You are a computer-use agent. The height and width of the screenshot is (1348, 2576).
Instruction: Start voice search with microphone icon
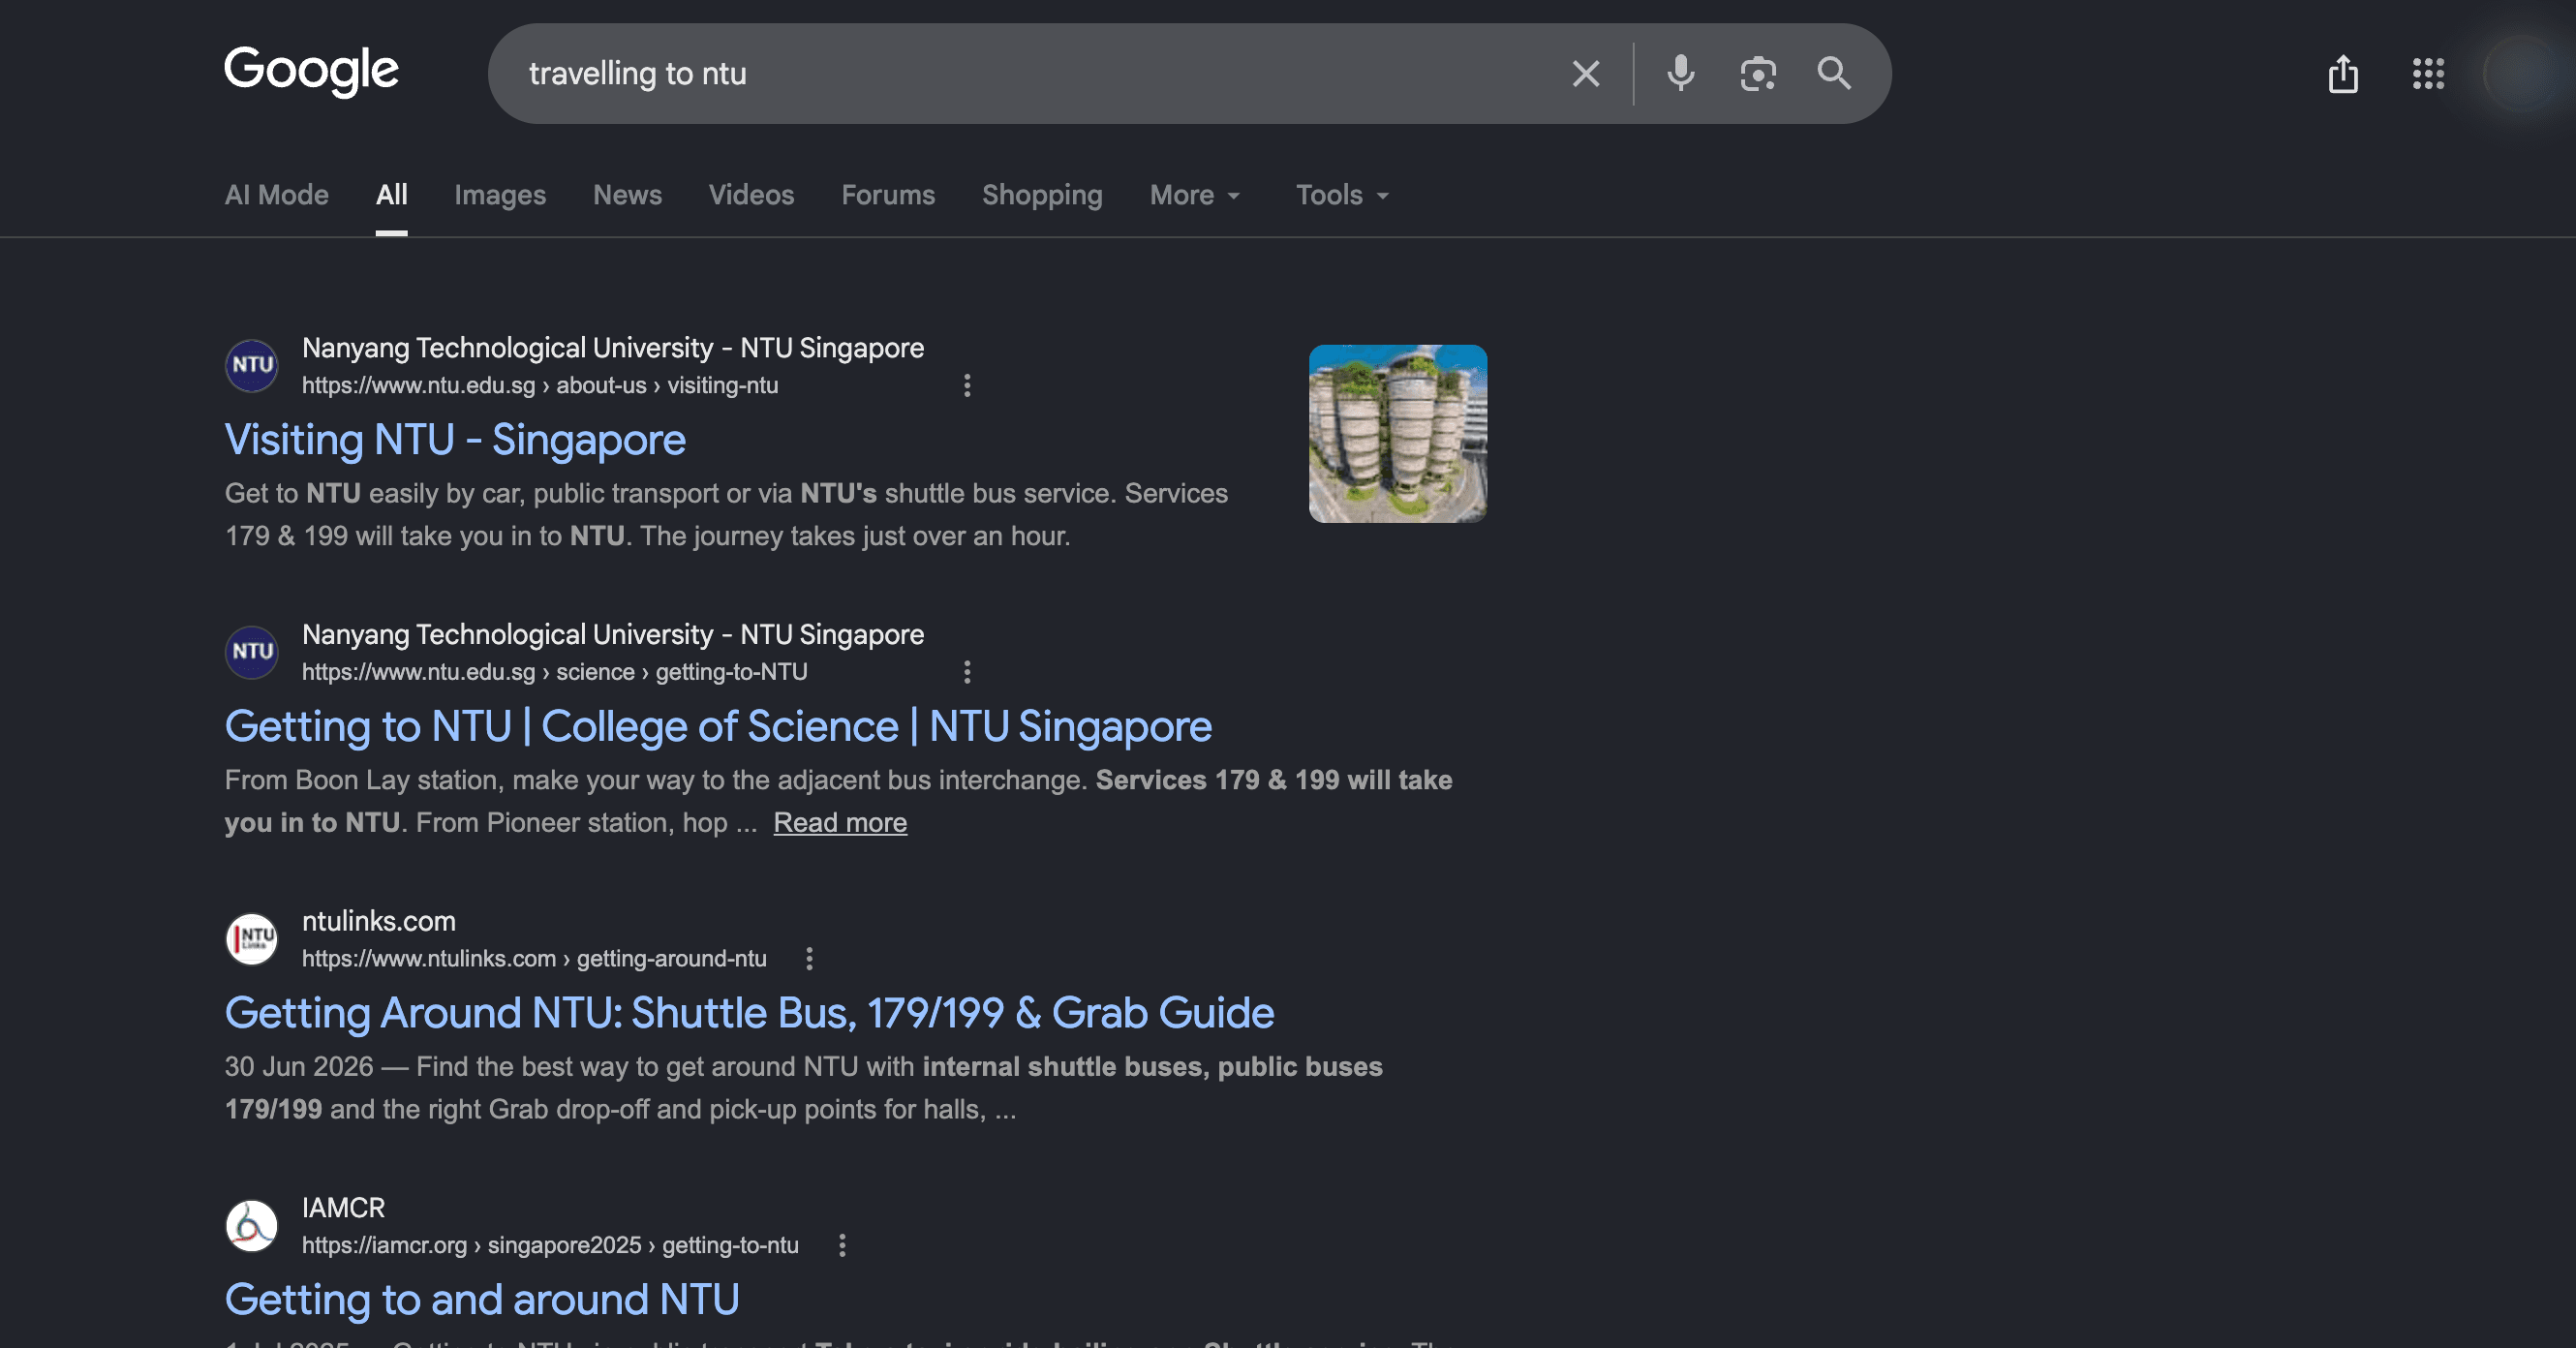tap(1681, 74)
